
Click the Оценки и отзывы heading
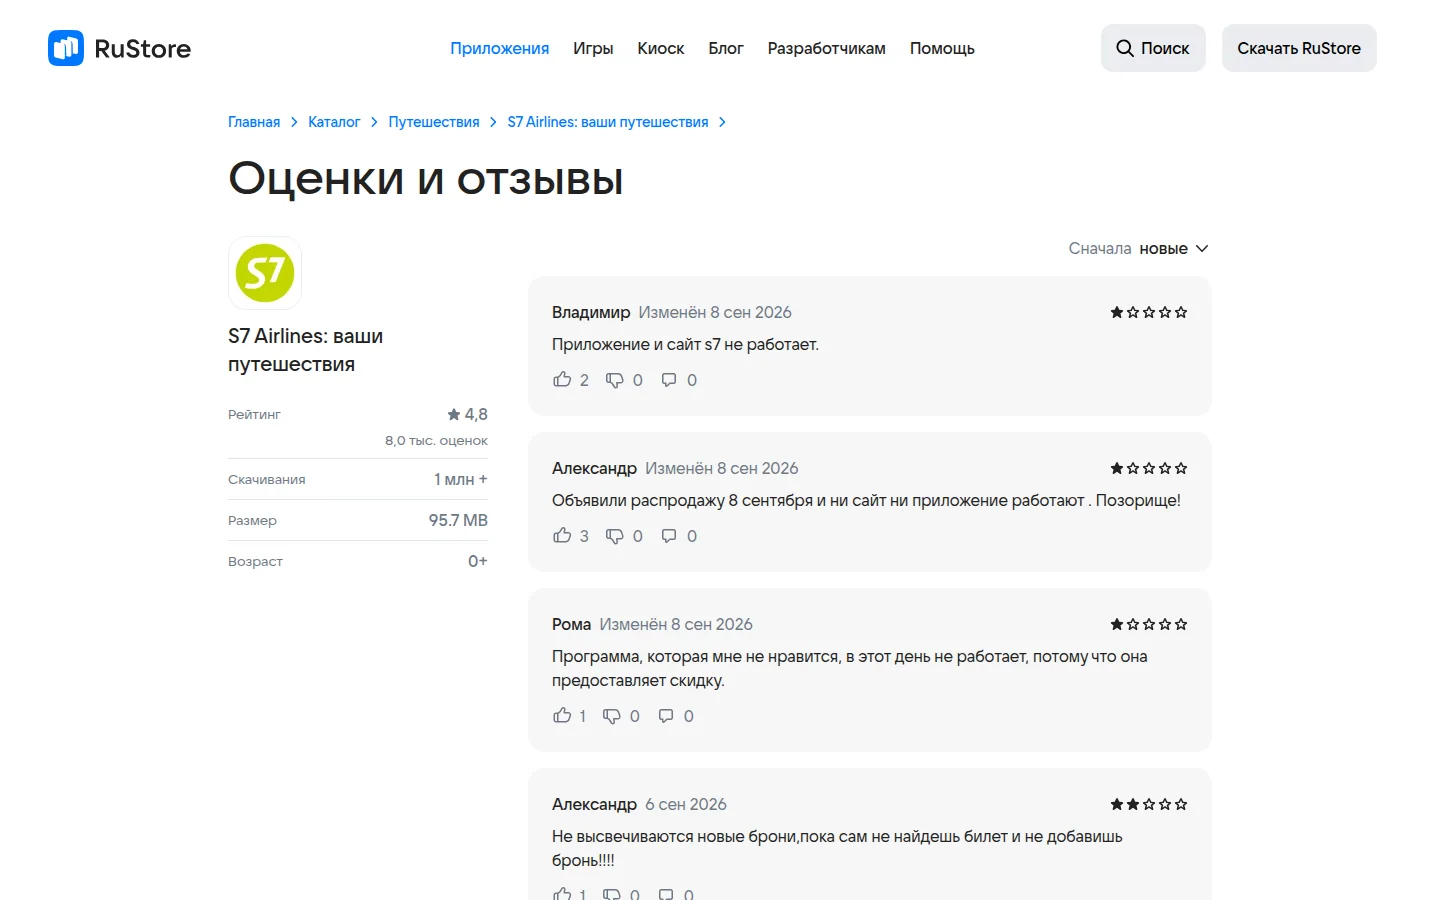[x=426, y=179]
